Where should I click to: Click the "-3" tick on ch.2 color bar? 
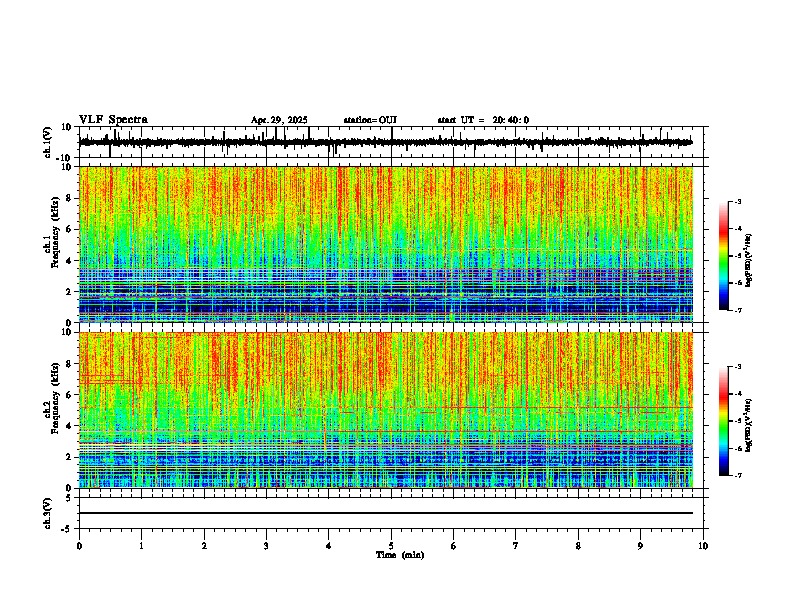coord(738,367)
